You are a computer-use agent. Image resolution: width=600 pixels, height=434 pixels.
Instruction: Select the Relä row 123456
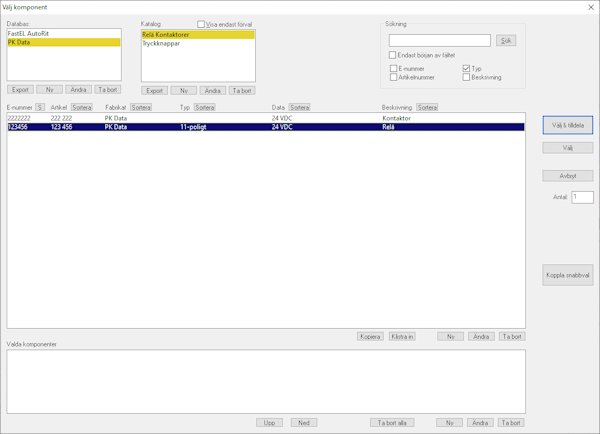click(266, 127)
